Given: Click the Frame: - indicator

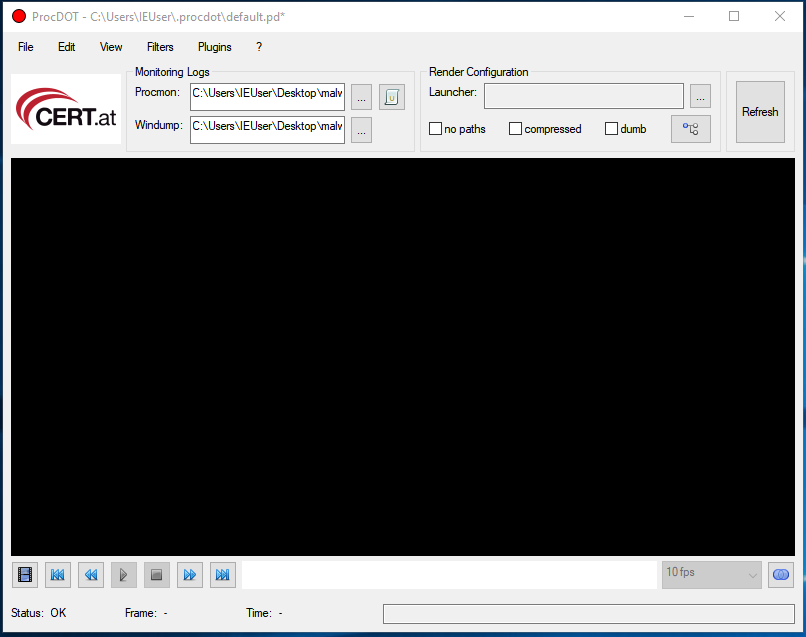Looking at the screenshot, I should pos(146,613).
